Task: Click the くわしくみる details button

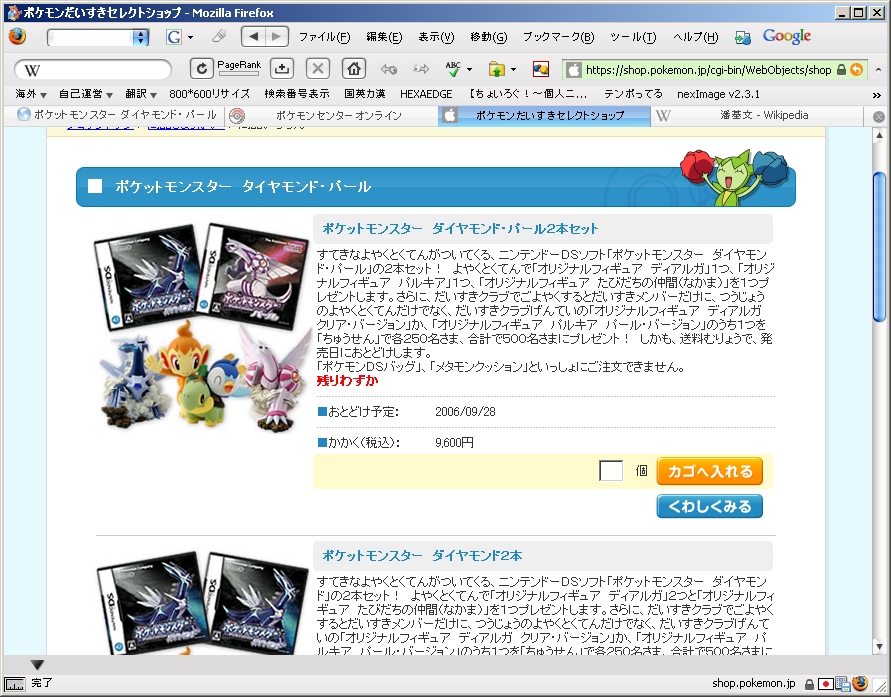Action: coord(709,506)
